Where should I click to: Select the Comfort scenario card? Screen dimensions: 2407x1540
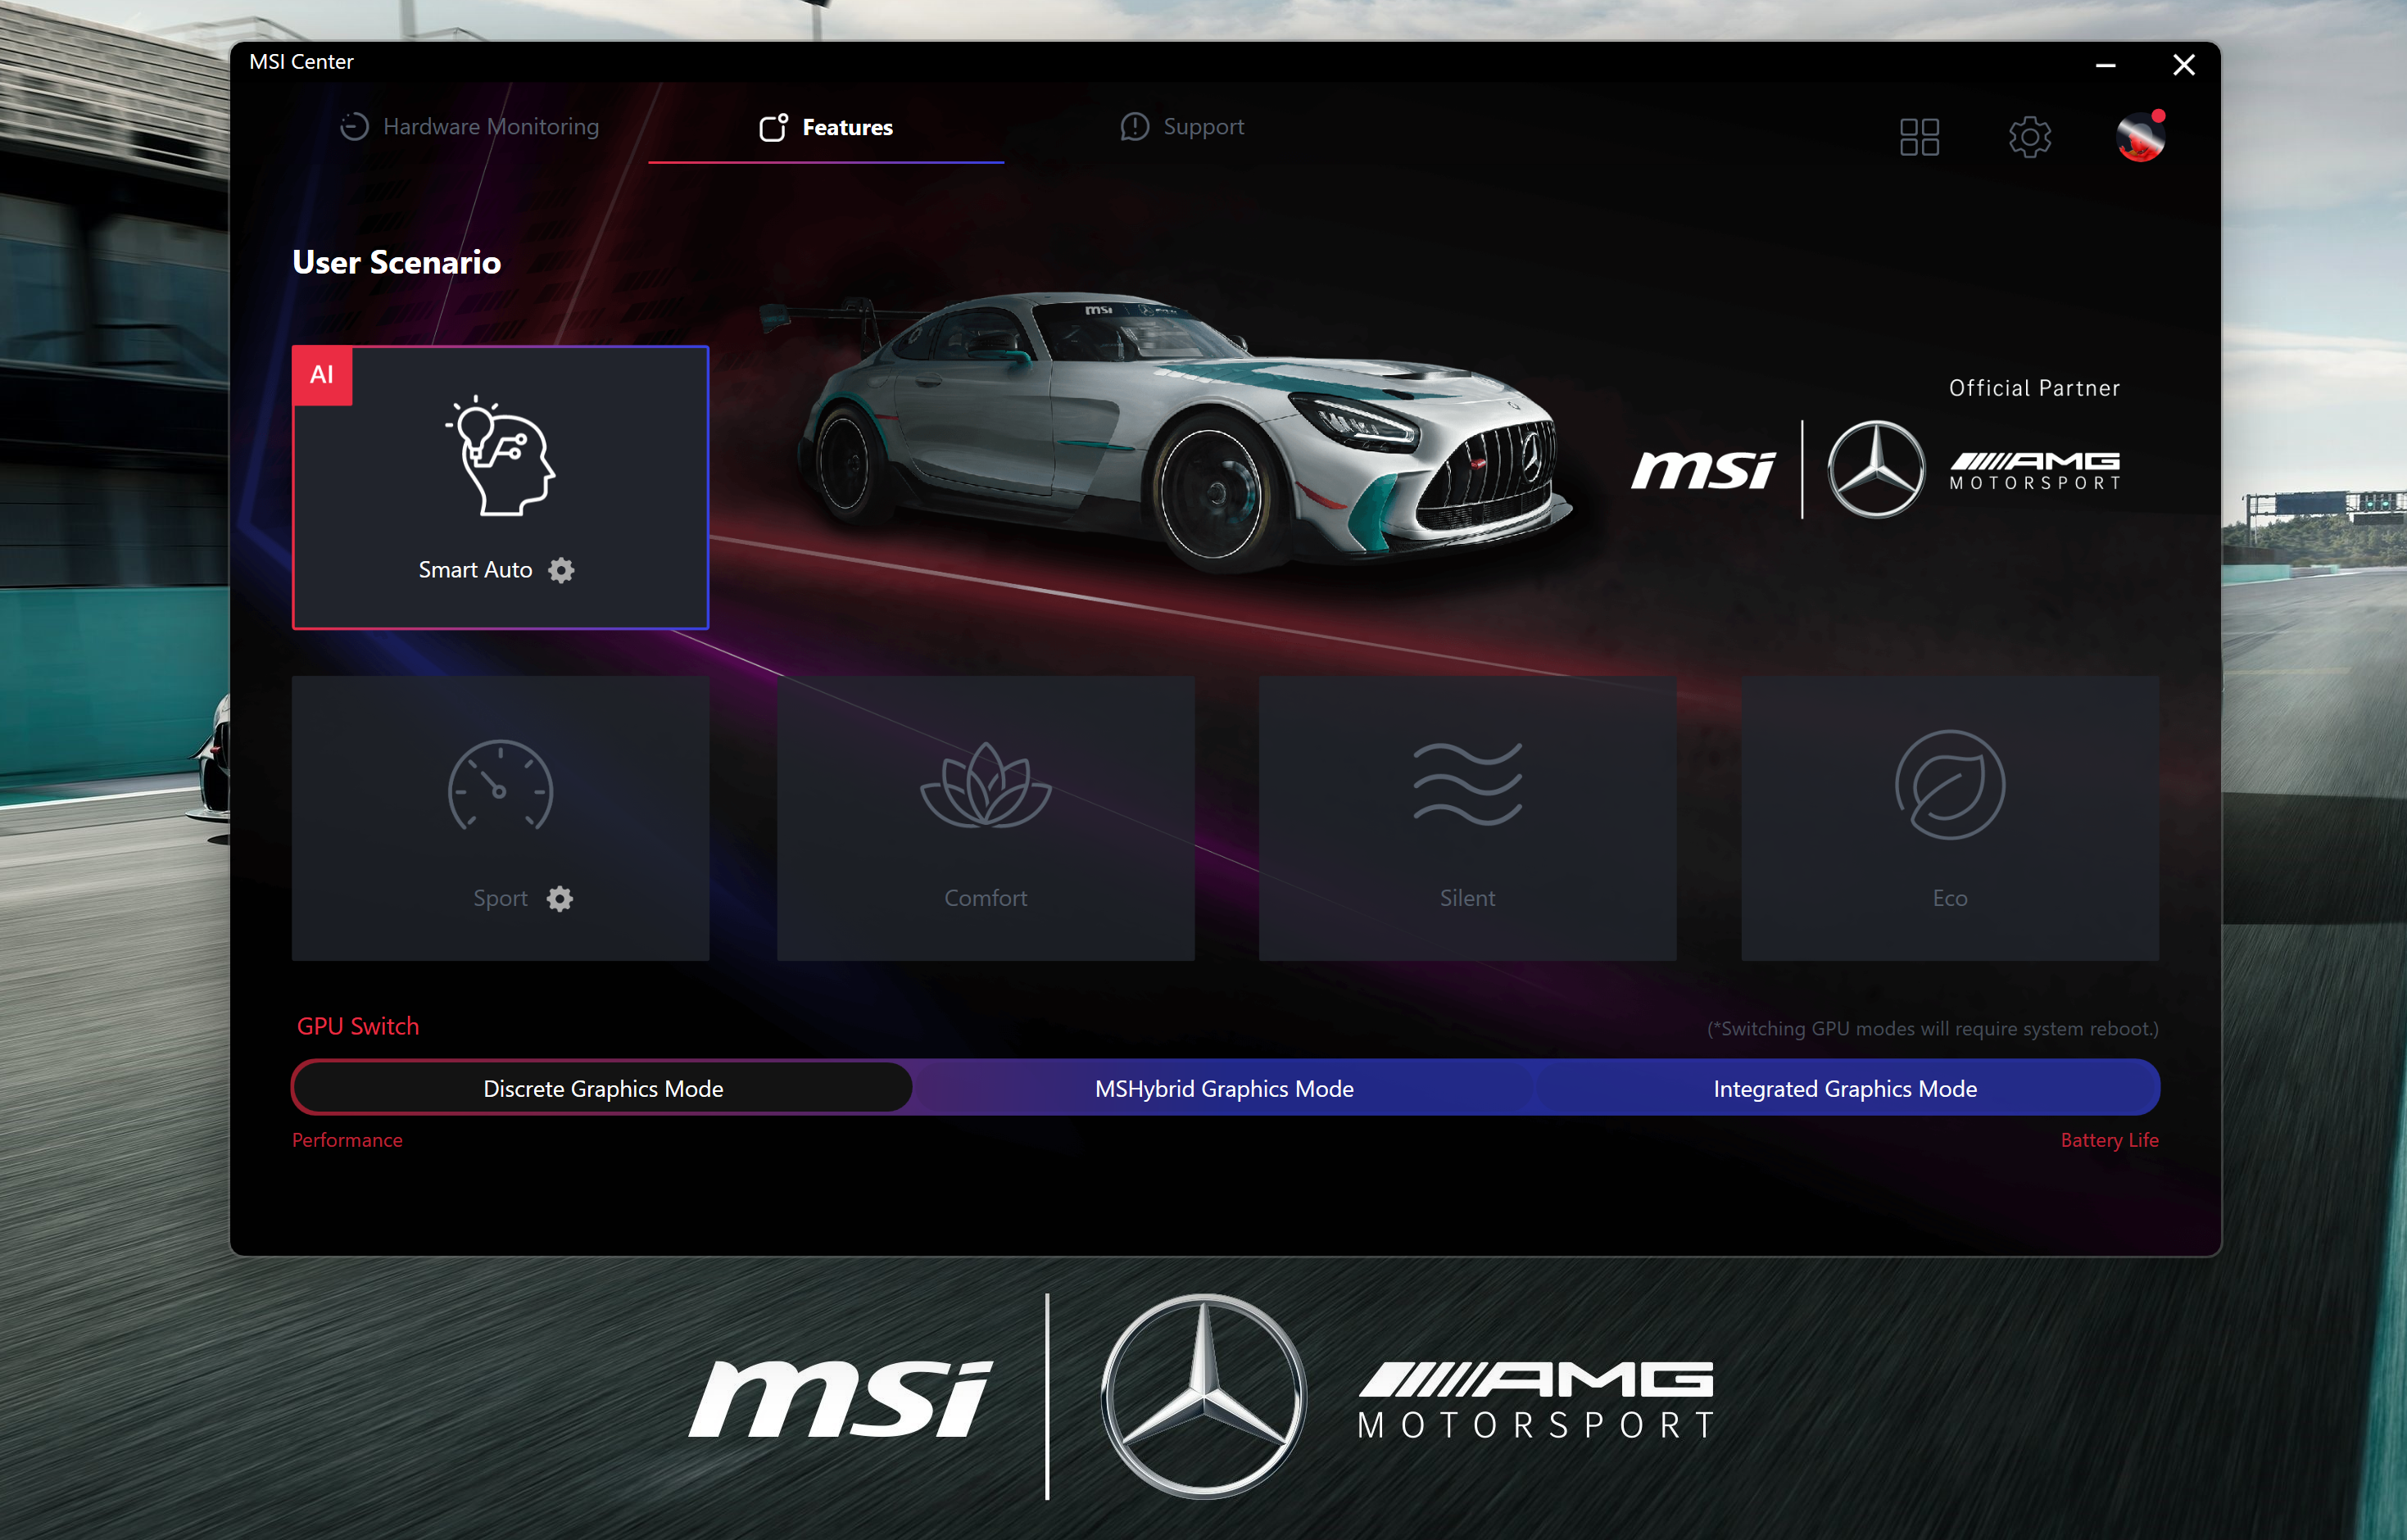985,818
